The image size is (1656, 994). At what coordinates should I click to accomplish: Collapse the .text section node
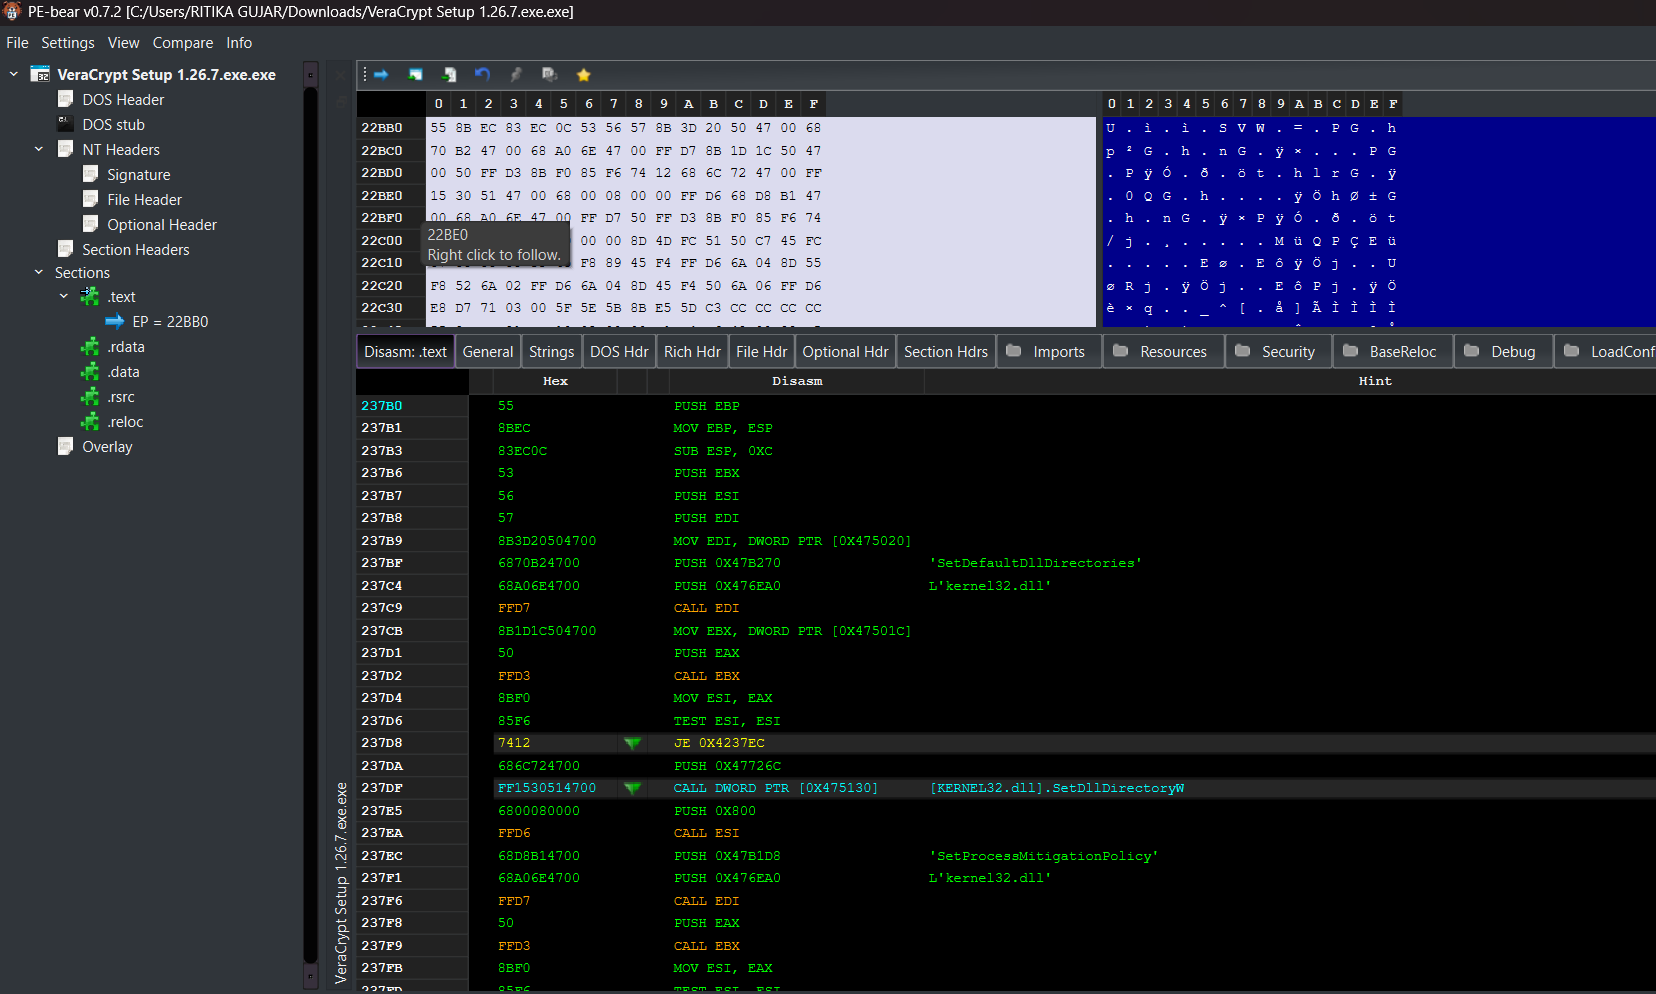click(64, 296)
